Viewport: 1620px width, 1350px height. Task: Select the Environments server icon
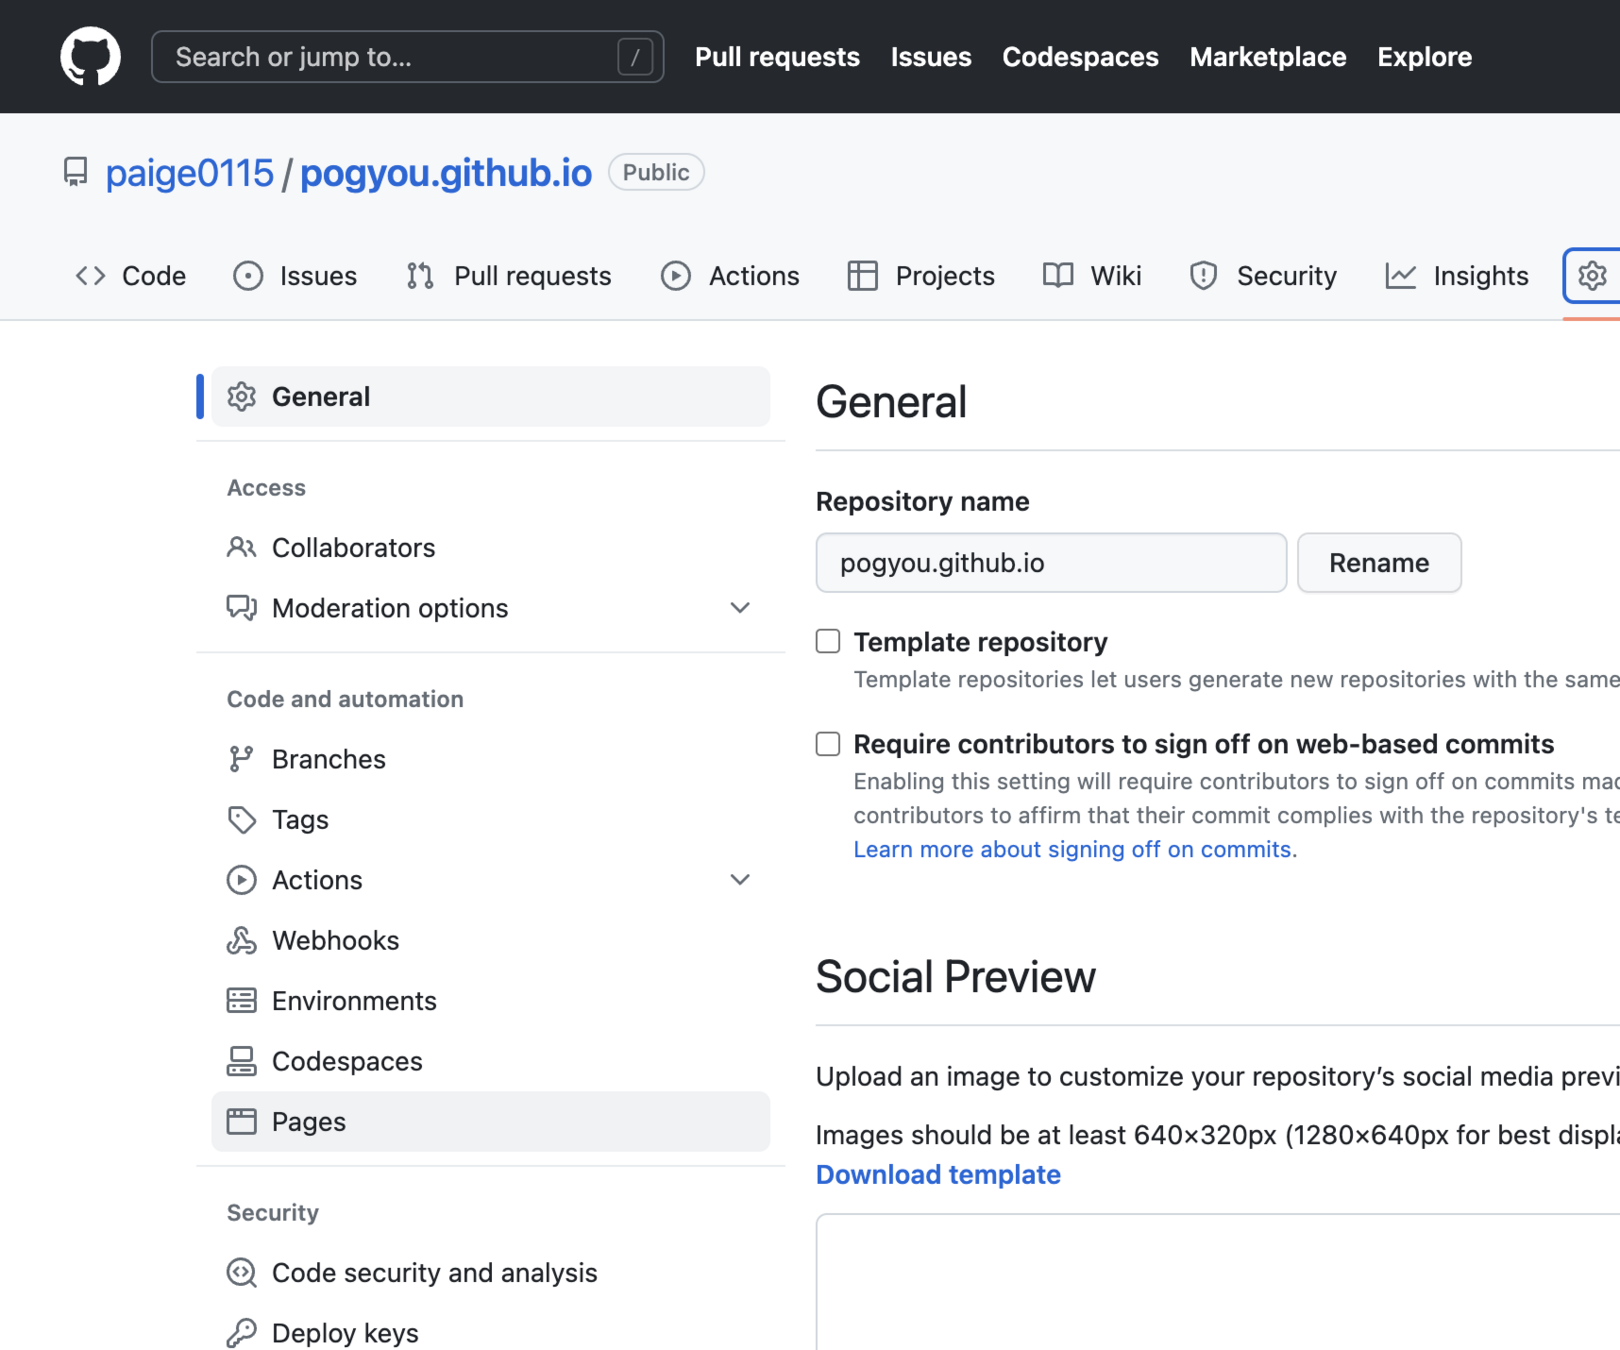click(241, 1001)
